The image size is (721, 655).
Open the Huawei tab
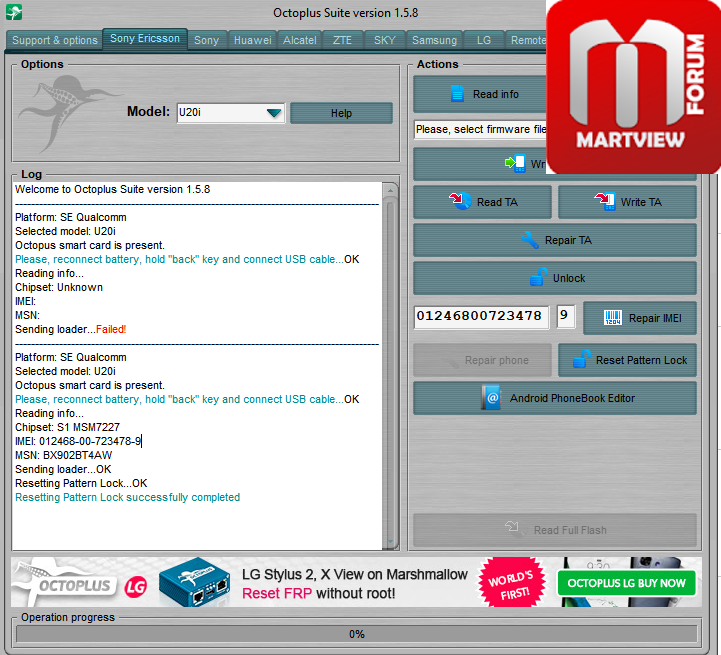pos(252,40)
